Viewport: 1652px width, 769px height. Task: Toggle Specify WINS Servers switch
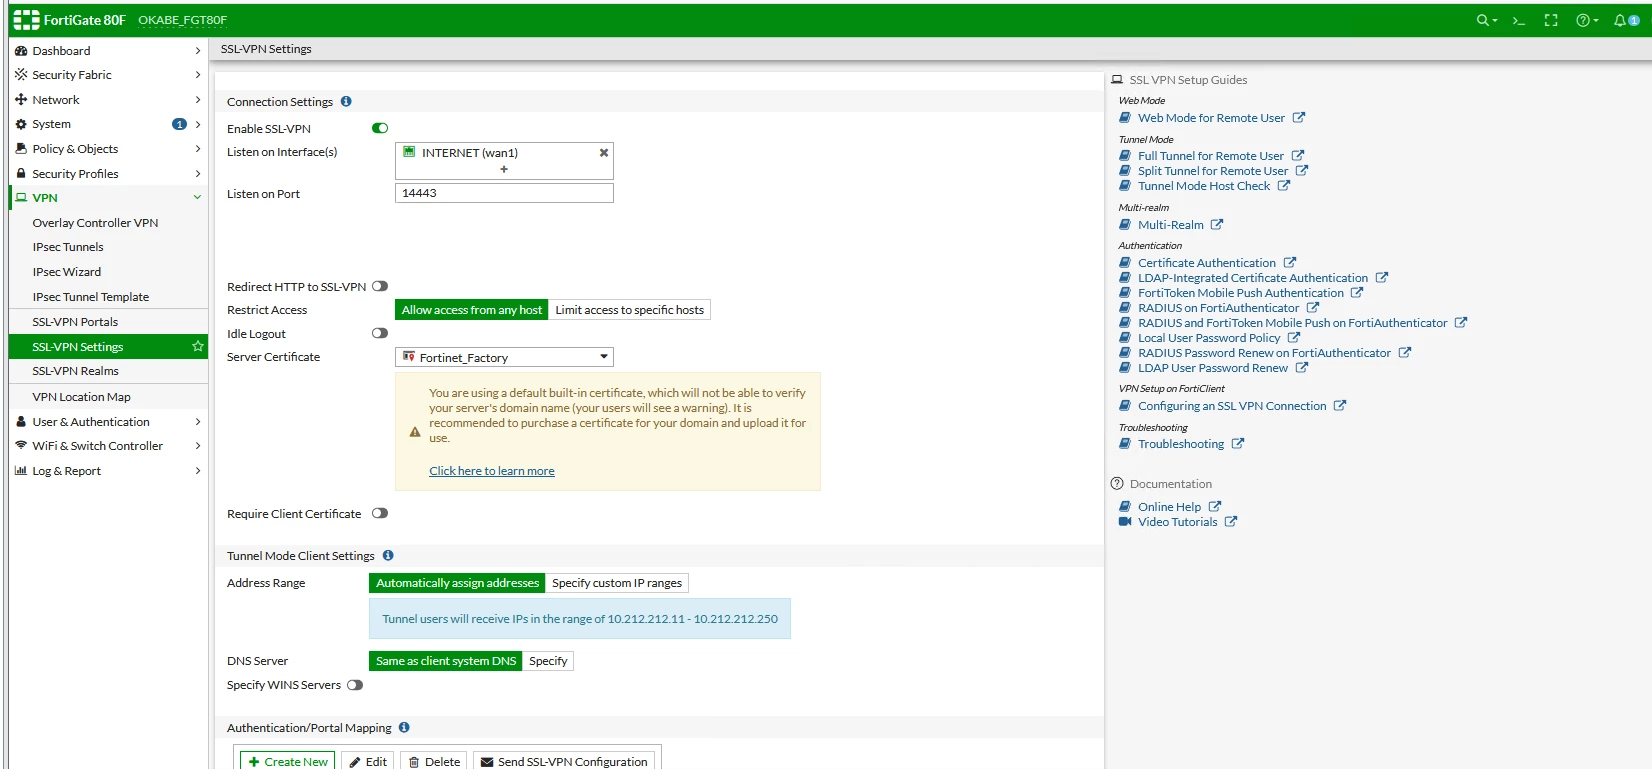[x=355, y=685]
